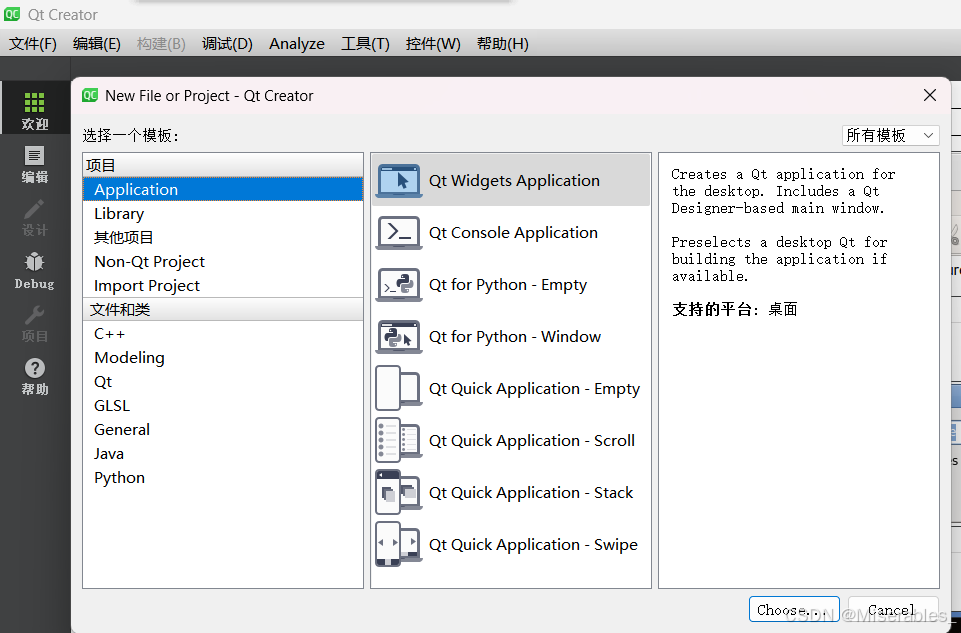Click the 文件和类 section header
The width and height of the screenshot is (961, 633).
click(x=223, y=309)
